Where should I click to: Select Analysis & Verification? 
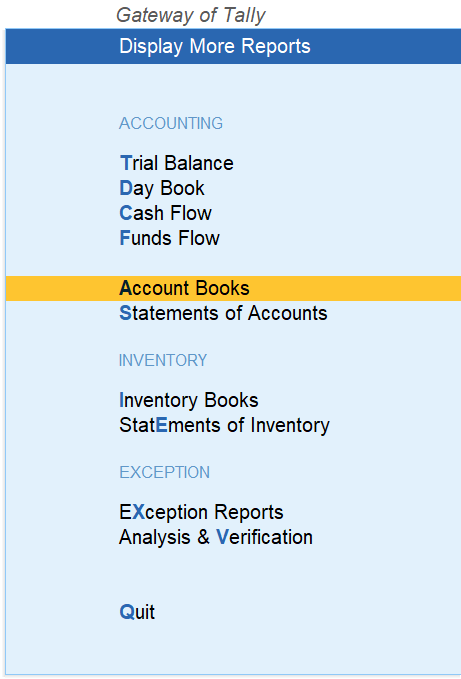(216, 537)
